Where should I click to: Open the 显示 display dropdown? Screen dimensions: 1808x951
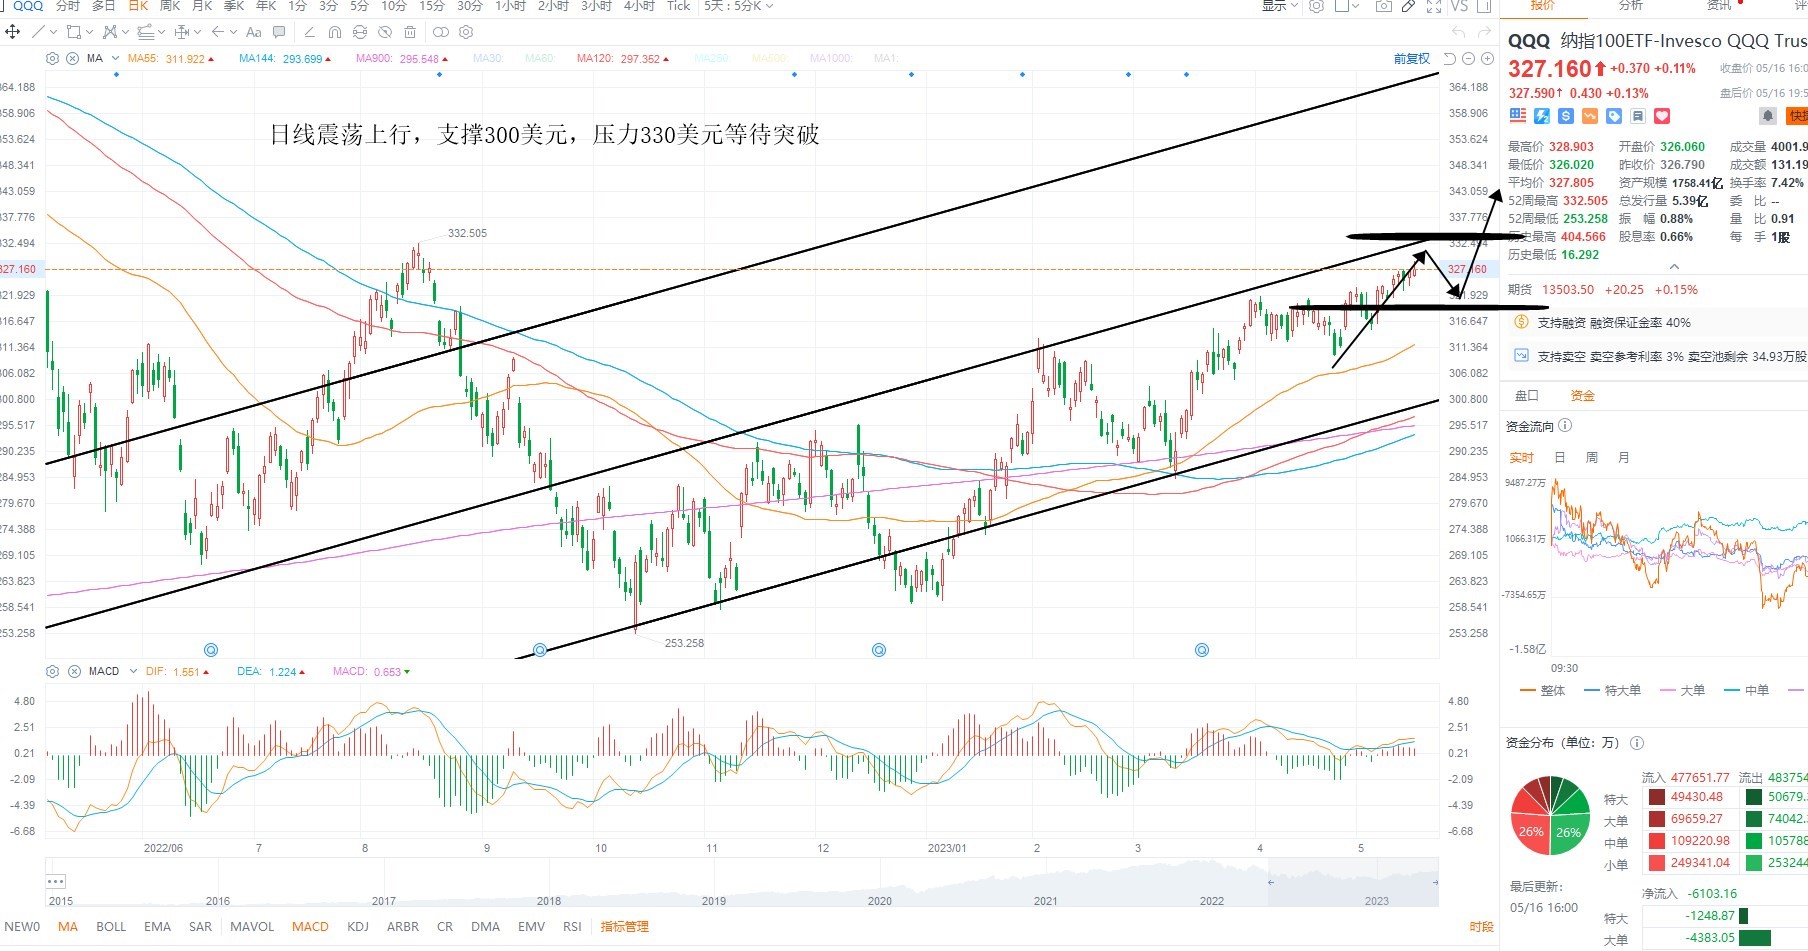point(1279,6)
